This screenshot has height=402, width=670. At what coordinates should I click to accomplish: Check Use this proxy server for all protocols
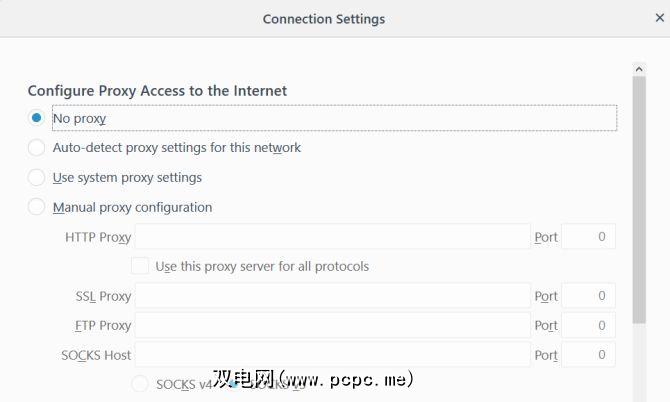[140, 266]
